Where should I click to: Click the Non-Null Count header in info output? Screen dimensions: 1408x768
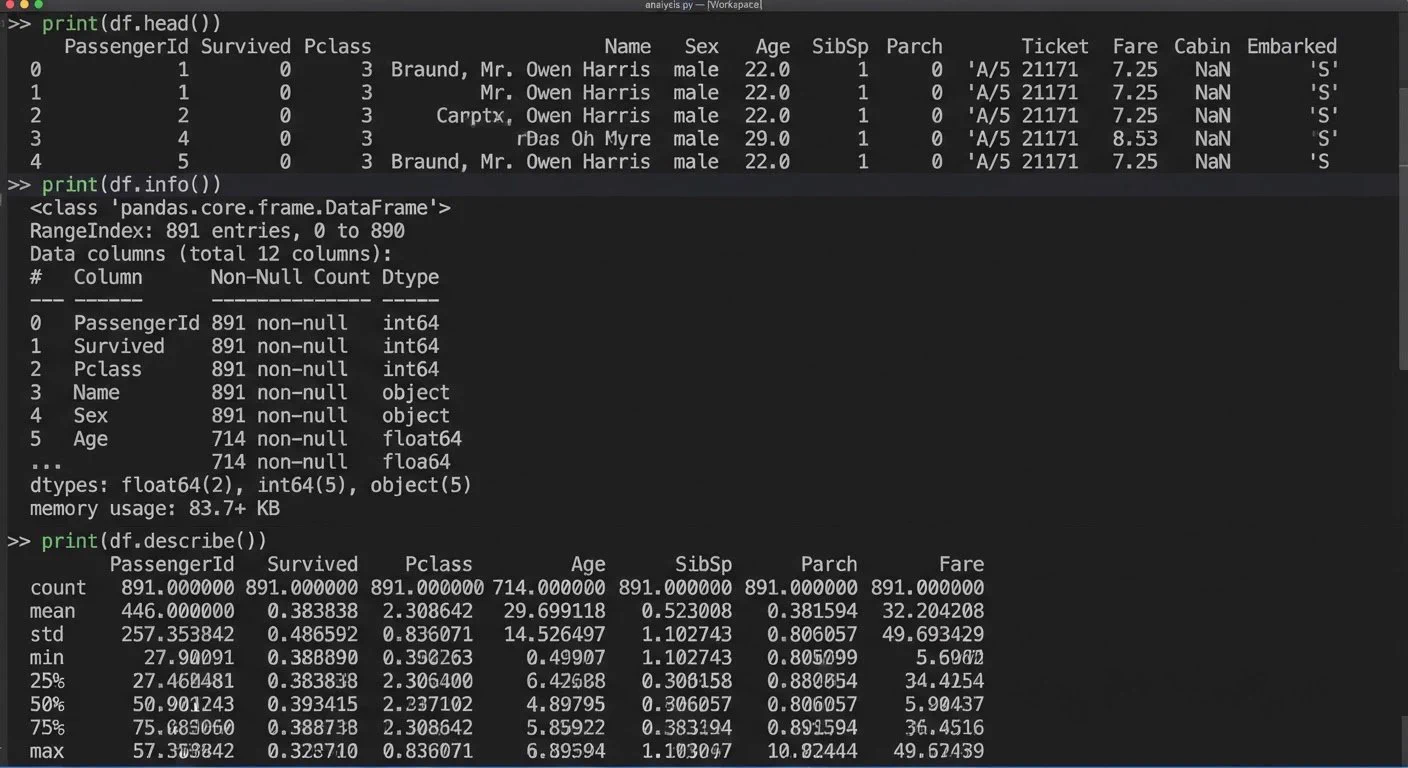(290, 277)
